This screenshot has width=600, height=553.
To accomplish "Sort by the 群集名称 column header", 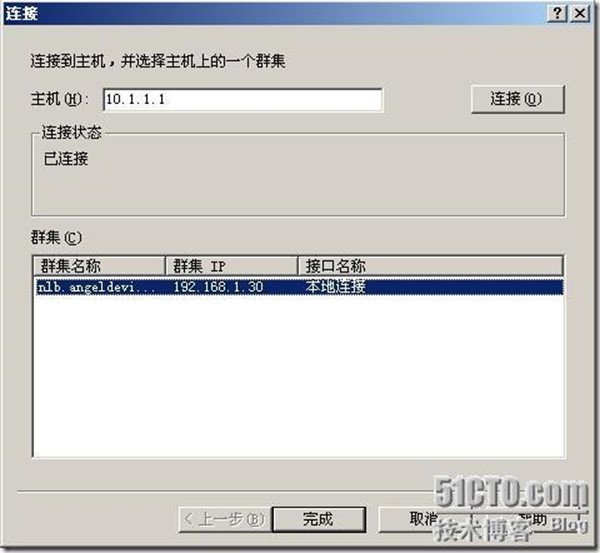I will (99, 266).
